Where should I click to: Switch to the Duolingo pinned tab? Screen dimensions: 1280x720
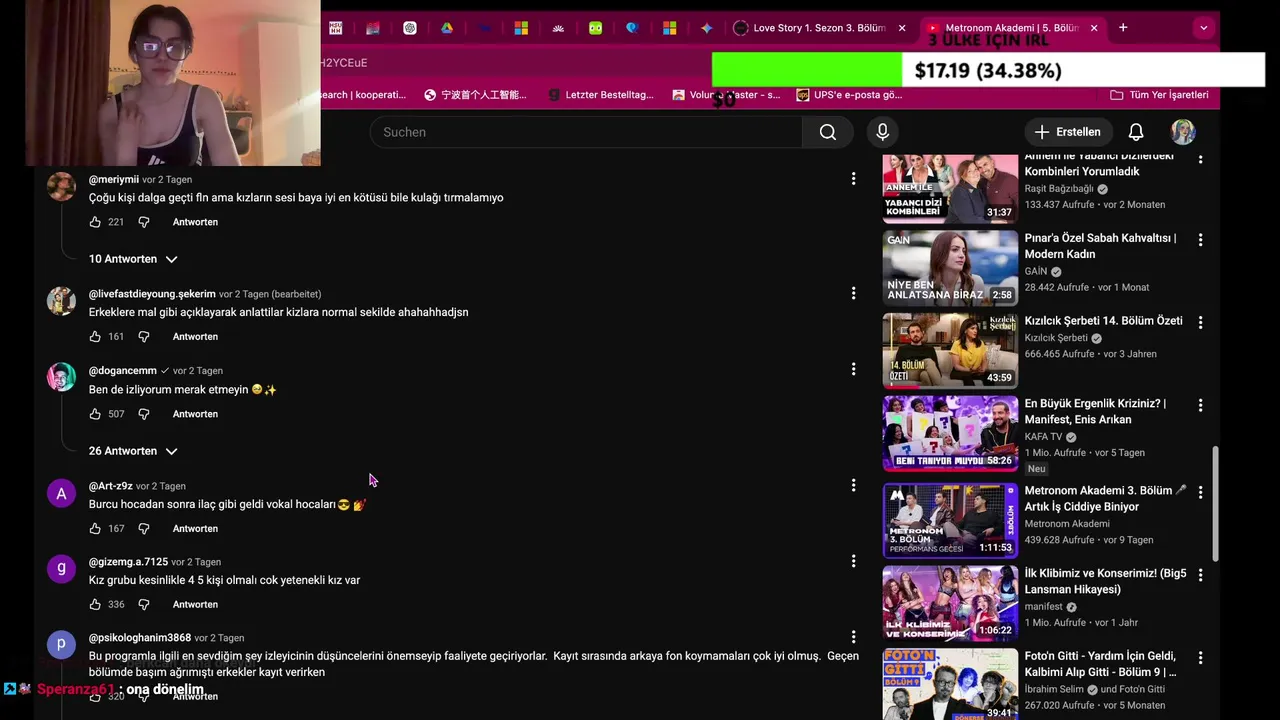point(596,28)
